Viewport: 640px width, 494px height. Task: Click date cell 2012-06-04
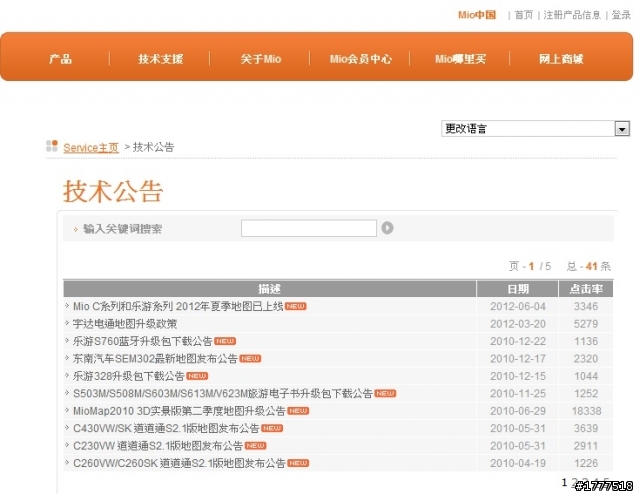point(518,306)
